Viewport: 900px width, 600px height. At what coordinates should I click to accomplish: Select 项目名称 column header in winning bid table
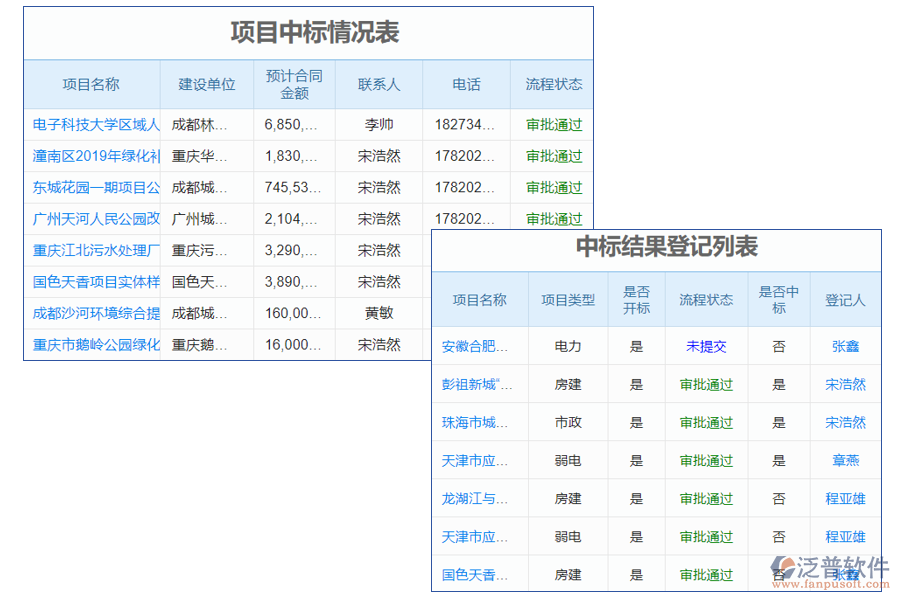click(x=91, y=84)
